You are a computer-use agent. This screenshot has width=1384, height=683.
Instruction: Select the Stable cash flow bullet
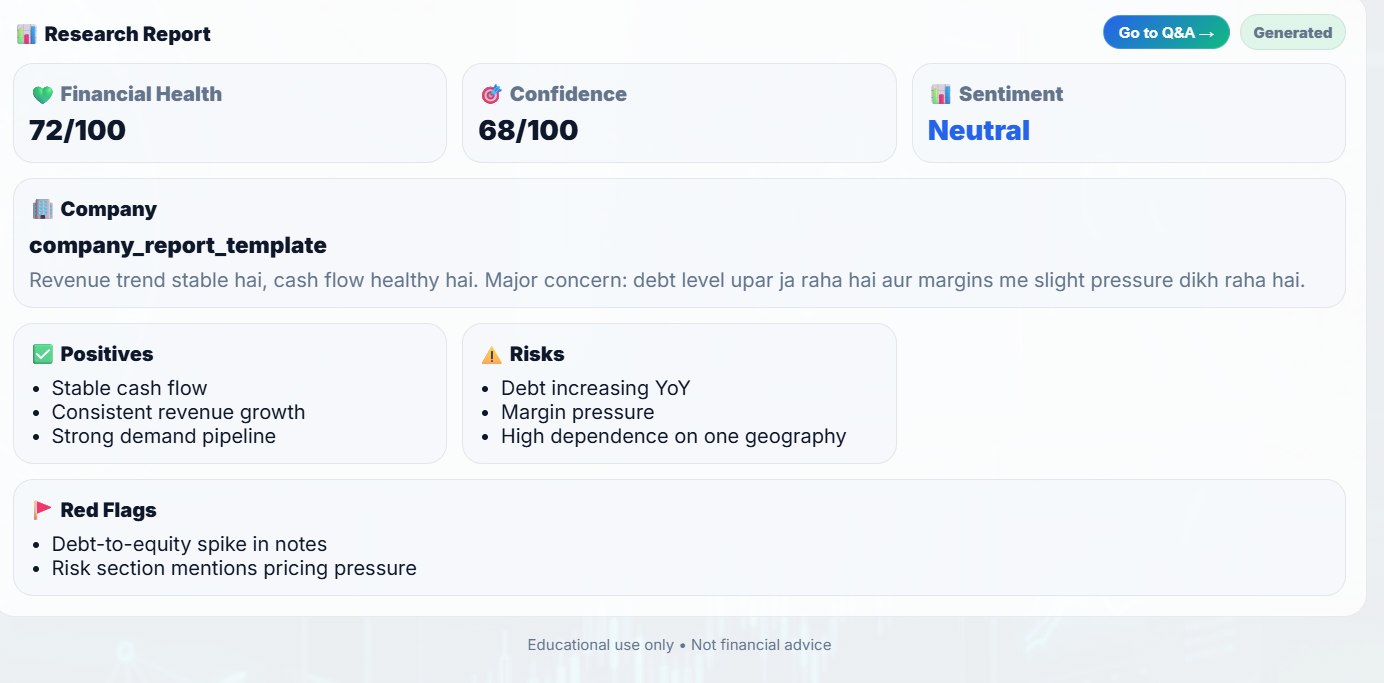pos(129,388)
